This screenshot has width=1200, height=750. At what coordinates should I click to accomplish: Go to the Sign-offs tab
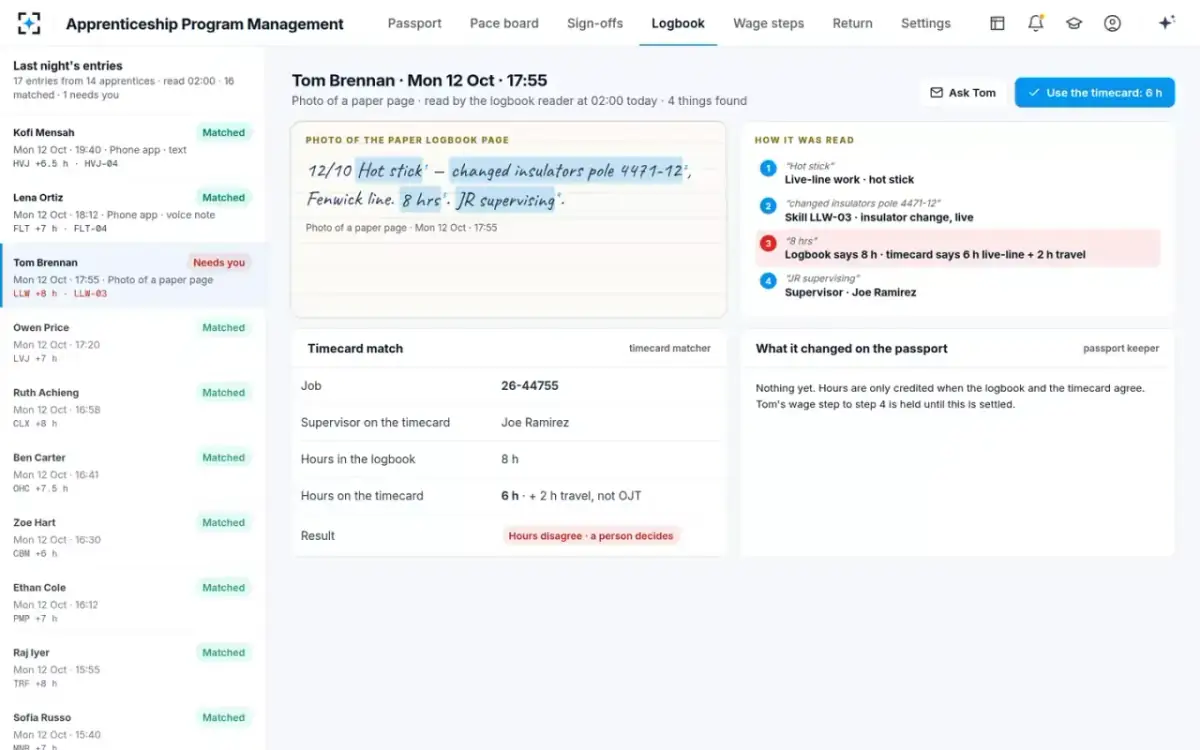(x=595, y=23)
